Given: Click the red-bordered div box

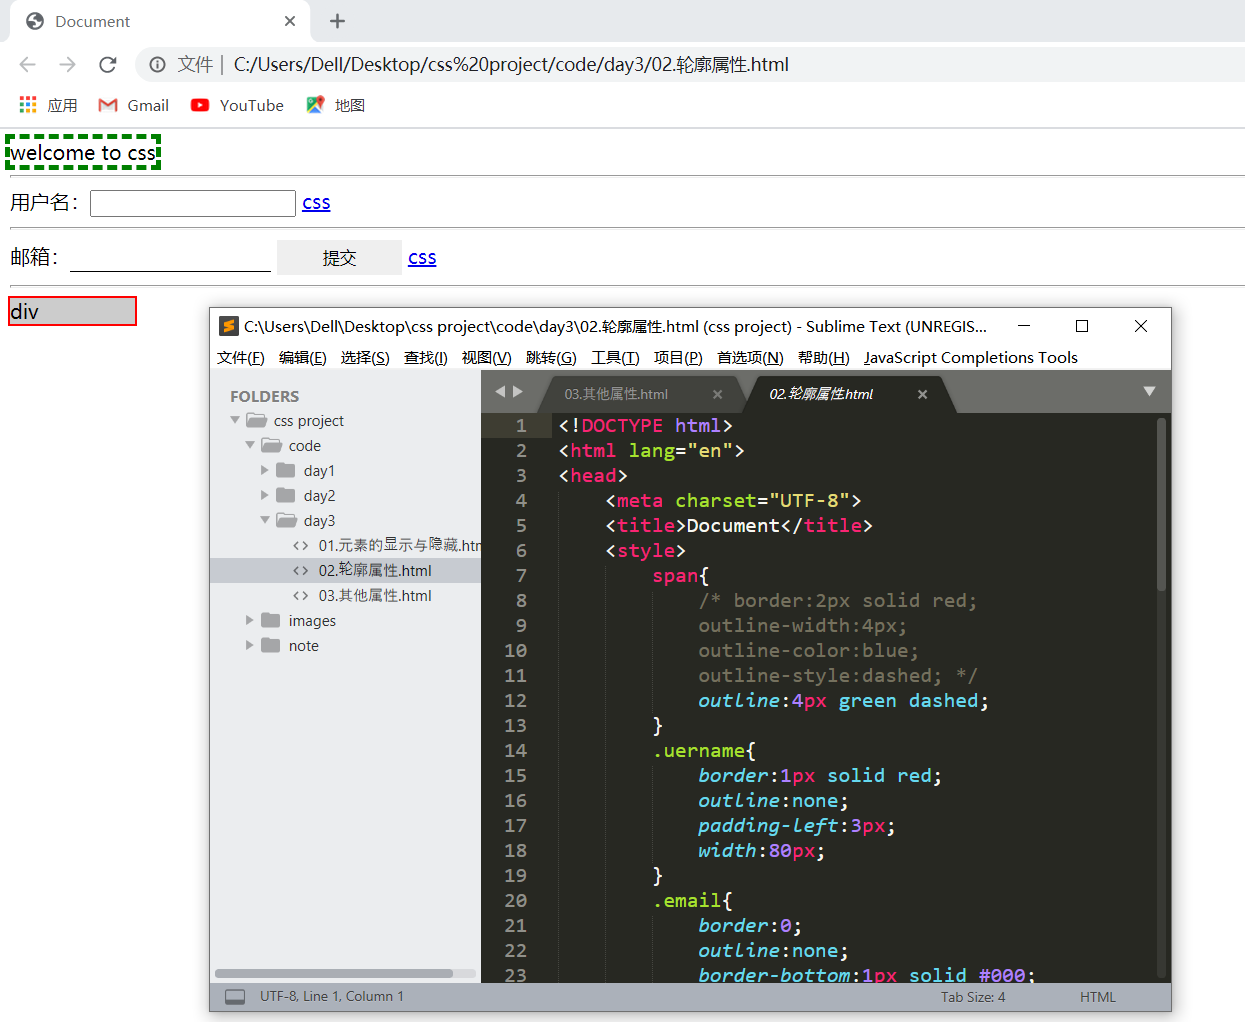Looking at the screenshot, I should (72, 311).
